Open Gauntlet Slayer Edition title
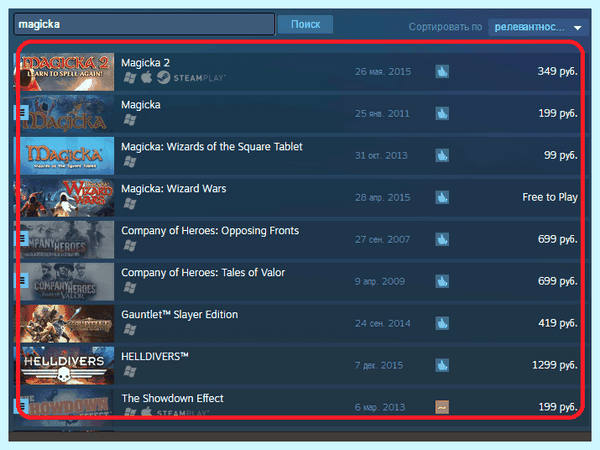This screenshot has height=450, width=600. click(x=179, y=315)
